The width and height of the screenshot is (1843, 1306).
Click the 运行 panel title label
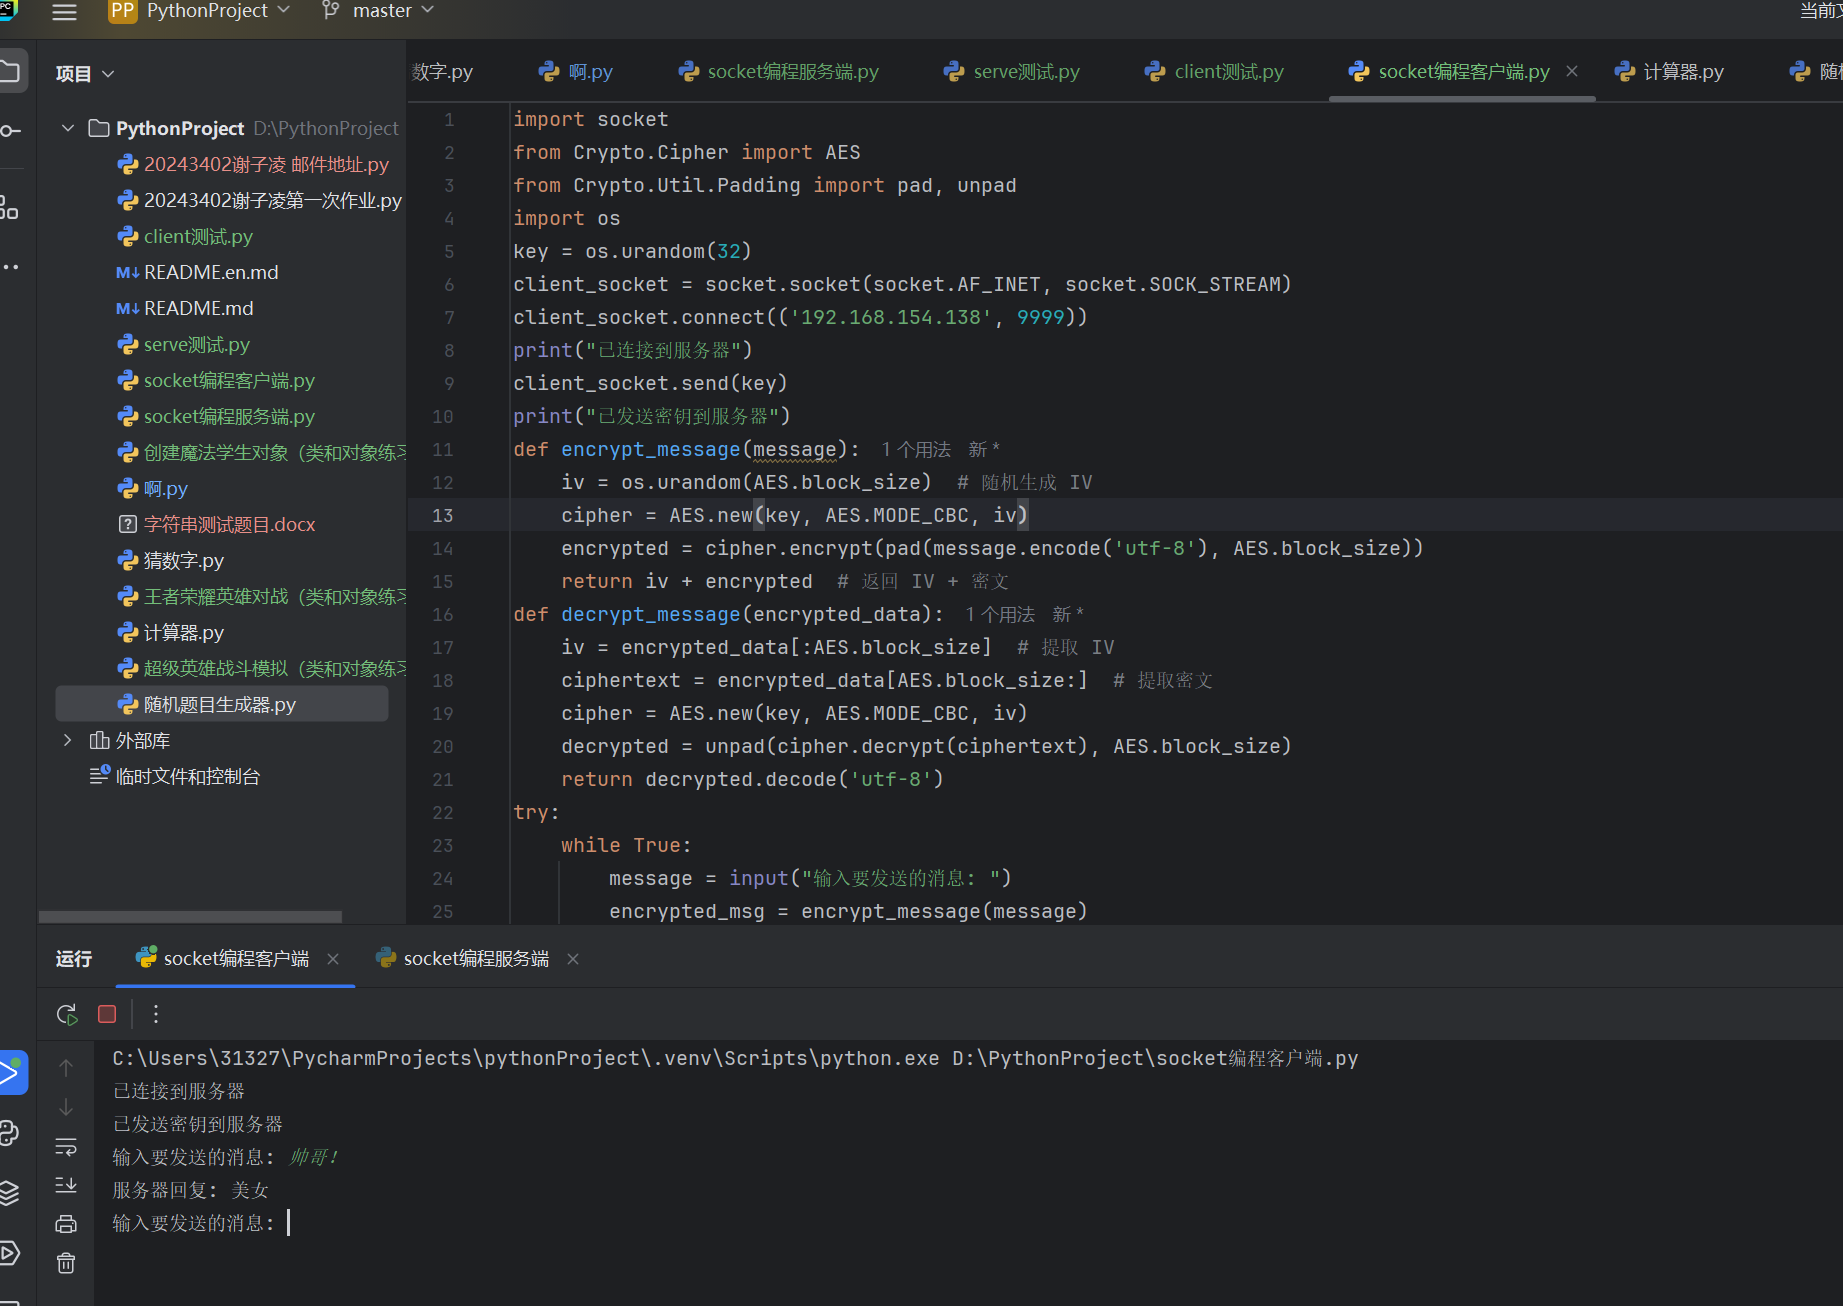74,958
